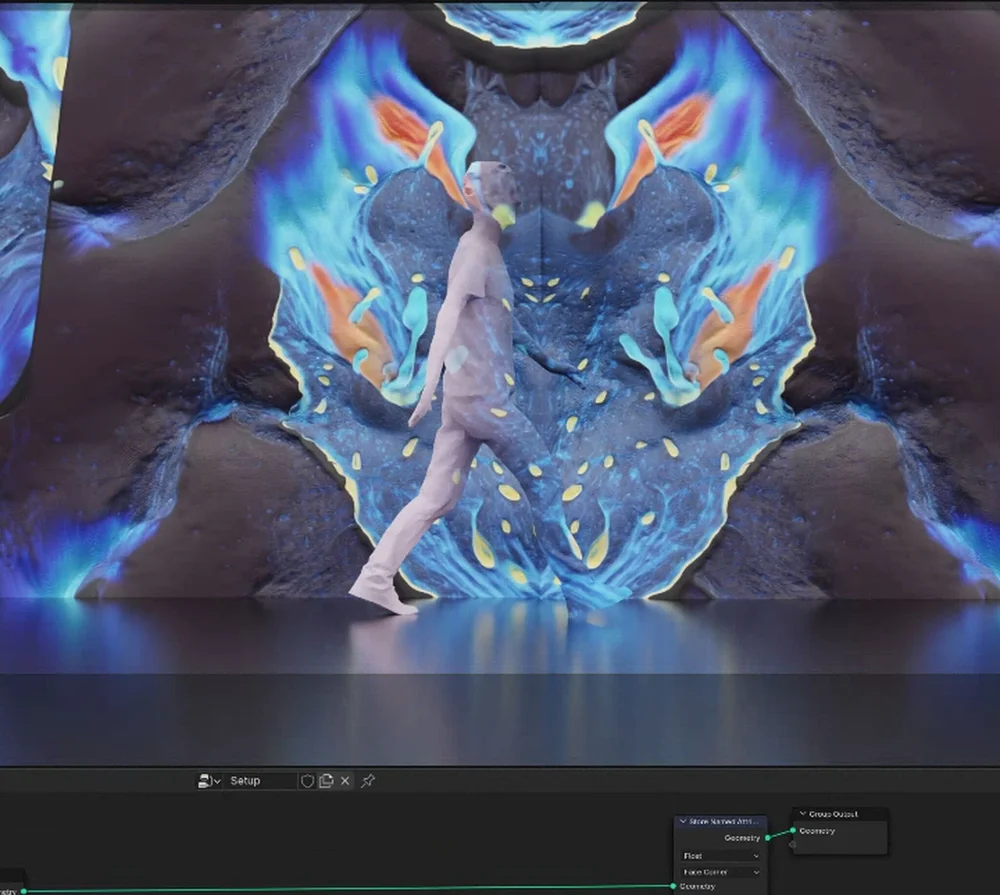Create a new copy of the node tree
The height and width of the screenshot is (895, 1000).
[x=326, y=780]
